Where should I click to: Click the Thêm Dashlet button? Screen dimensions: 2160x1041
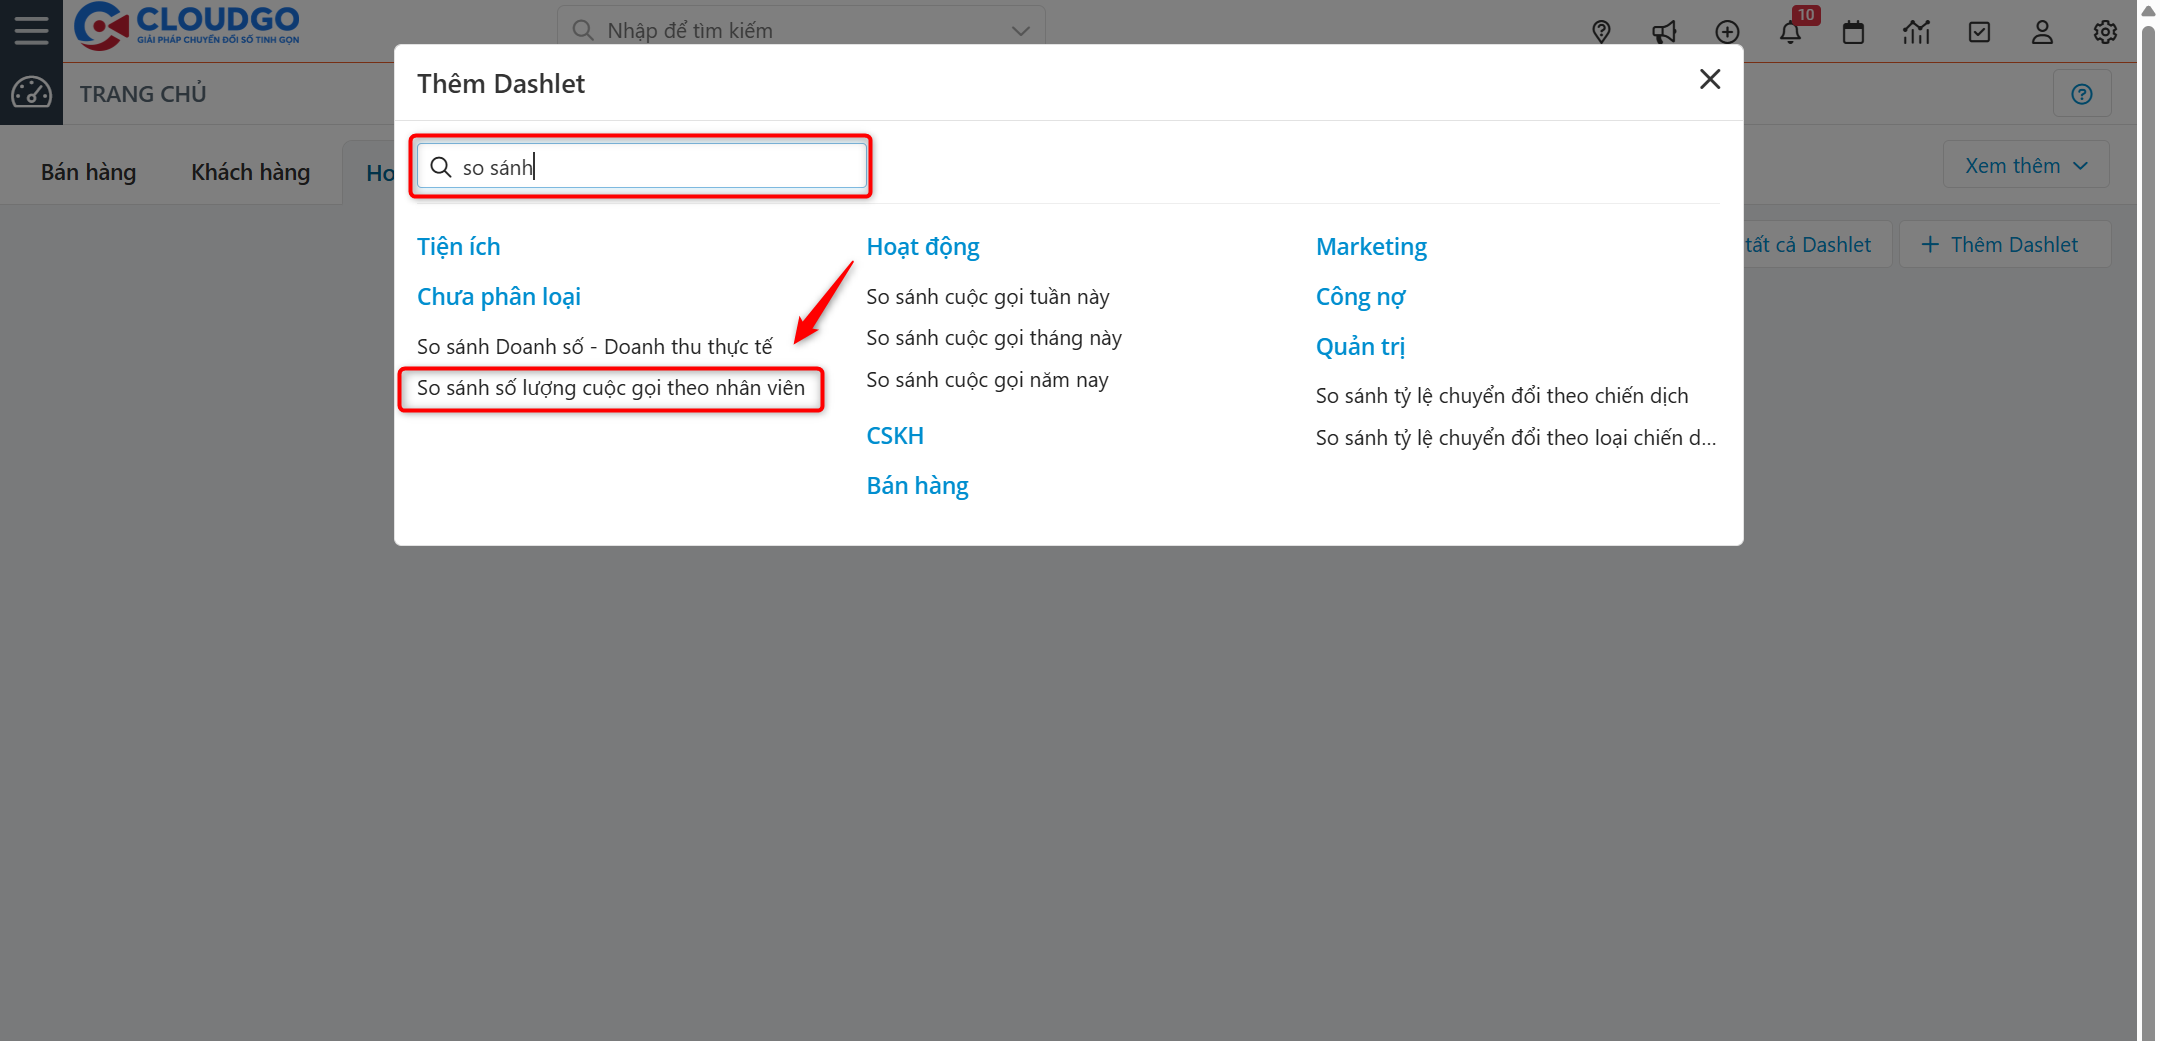[x=2004, y=243]
